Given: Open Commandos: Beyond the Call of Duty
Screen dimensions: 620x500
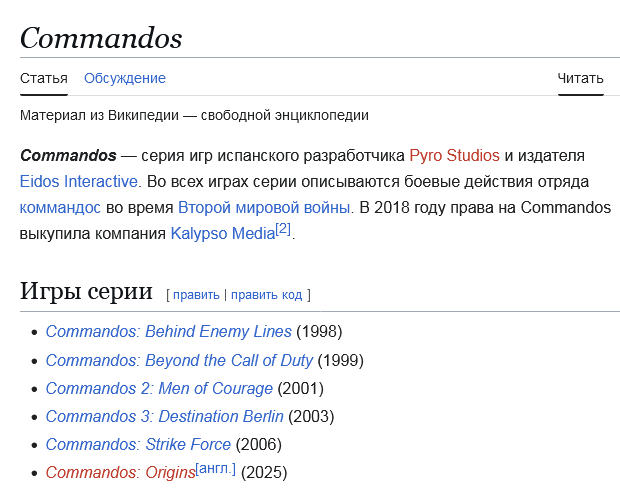Looking at the screenshot, I should (179, 360).
